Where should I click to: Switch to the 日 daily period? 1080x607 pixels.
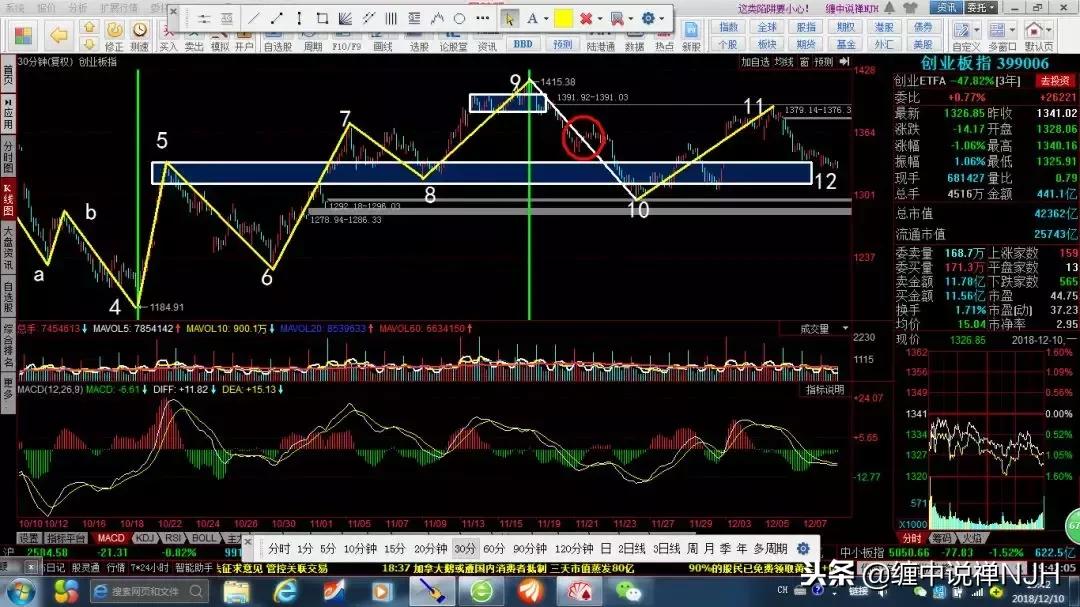click(x=605, y=549)
